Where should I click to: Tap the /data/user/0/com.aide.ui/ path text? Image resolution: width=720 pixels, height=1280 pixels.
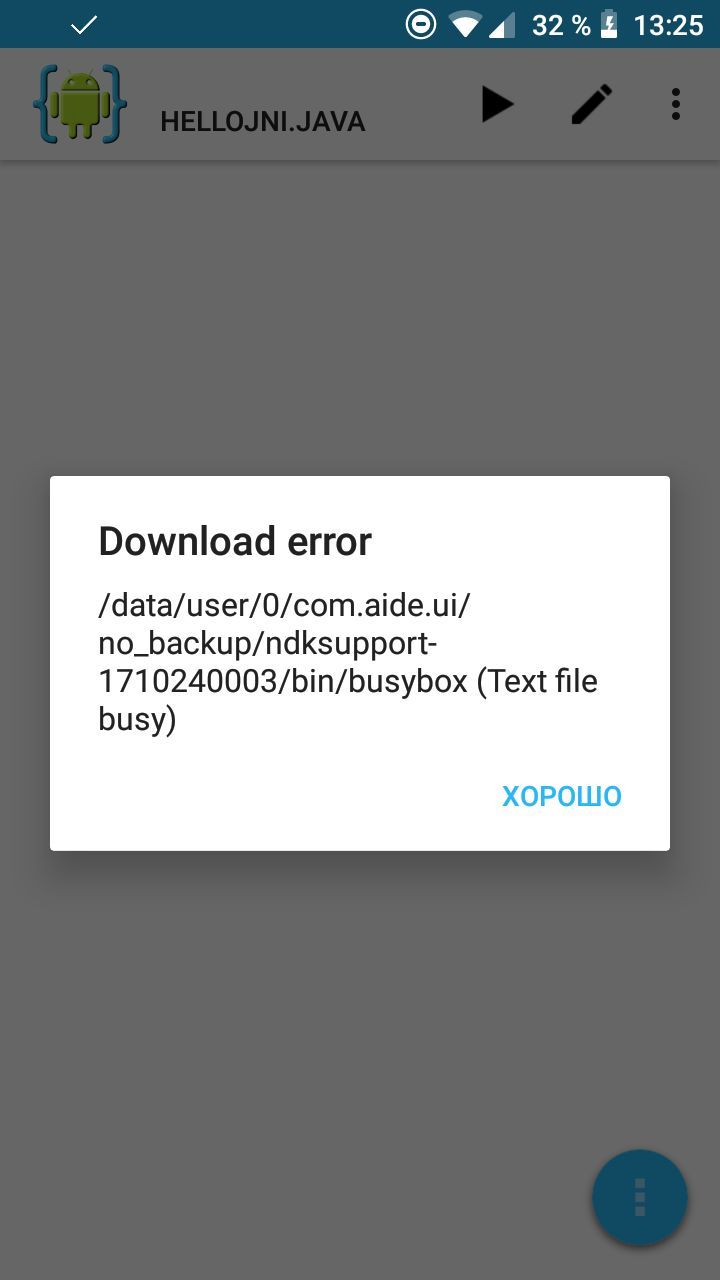point(284,605)
